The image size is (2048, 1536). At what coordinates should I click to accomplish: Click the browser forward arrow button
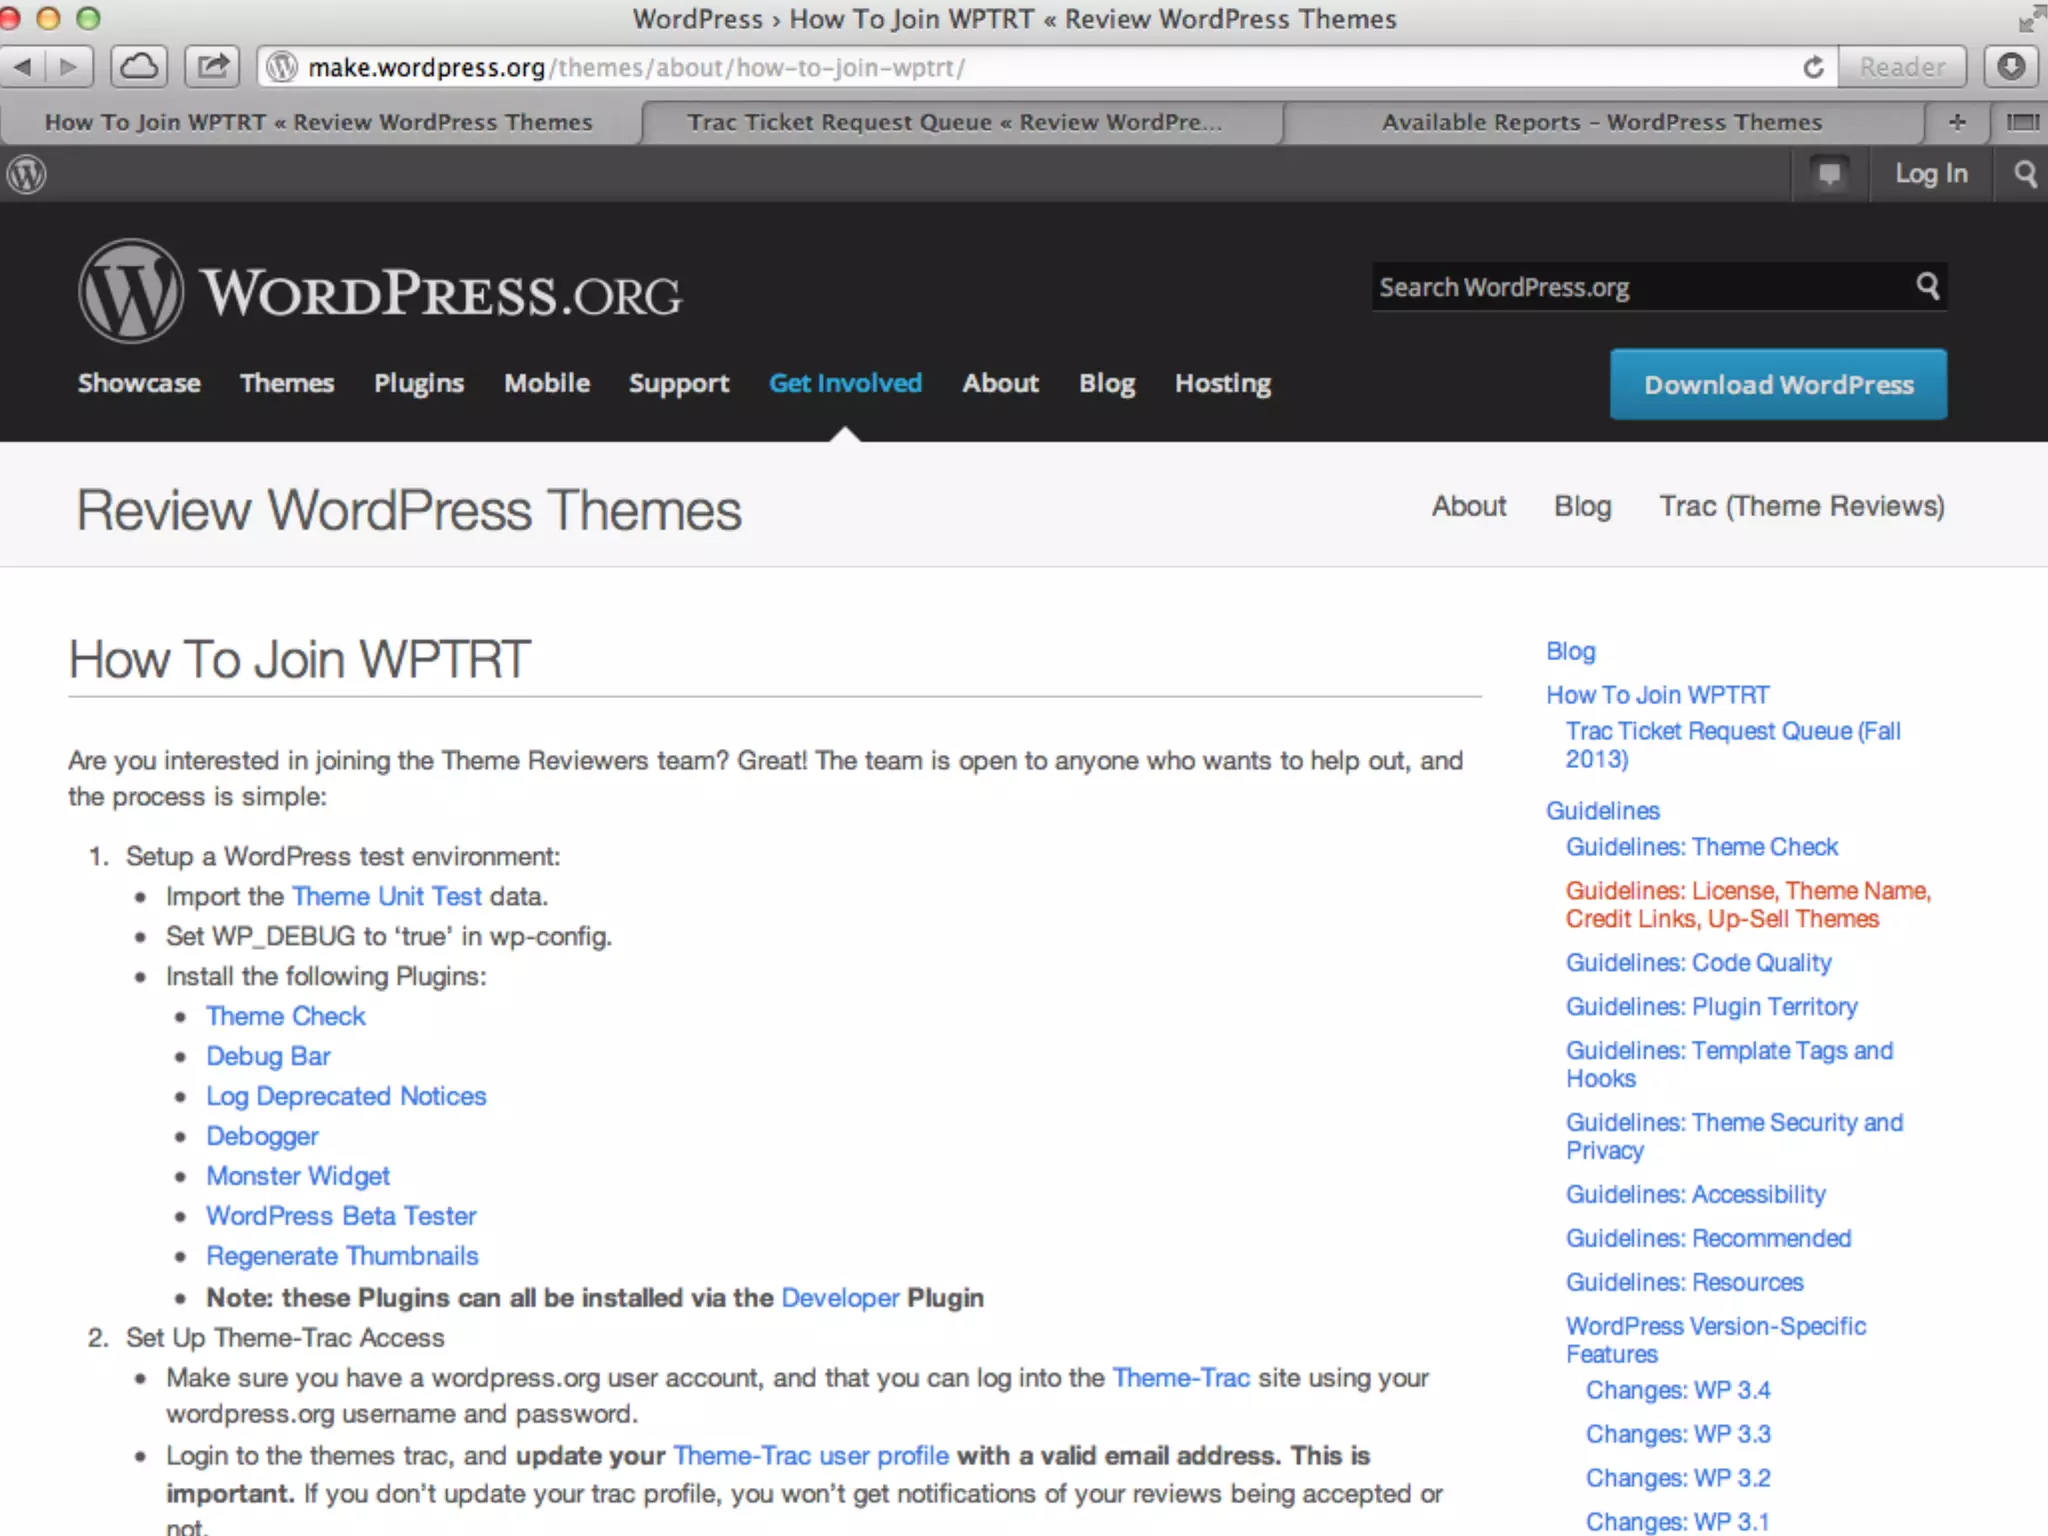coord(68,67)
